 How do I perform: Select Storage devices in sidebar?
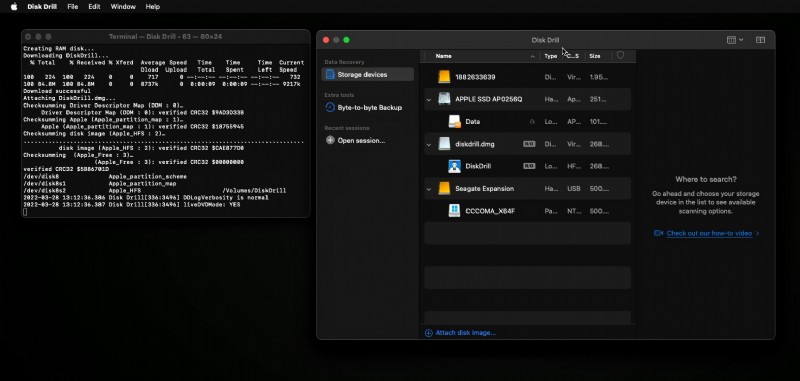pyautogui.click(x=367, y=74)
